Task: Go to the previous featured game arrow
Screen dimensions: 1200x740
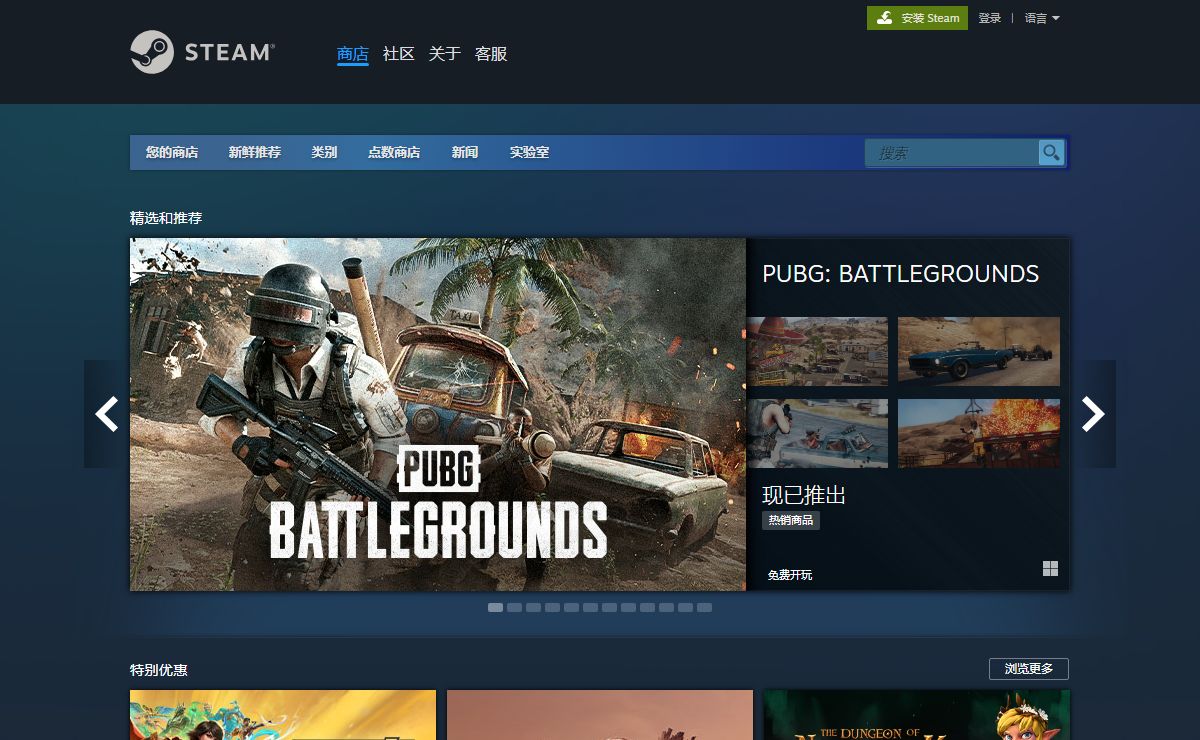Action: point(107,414)
